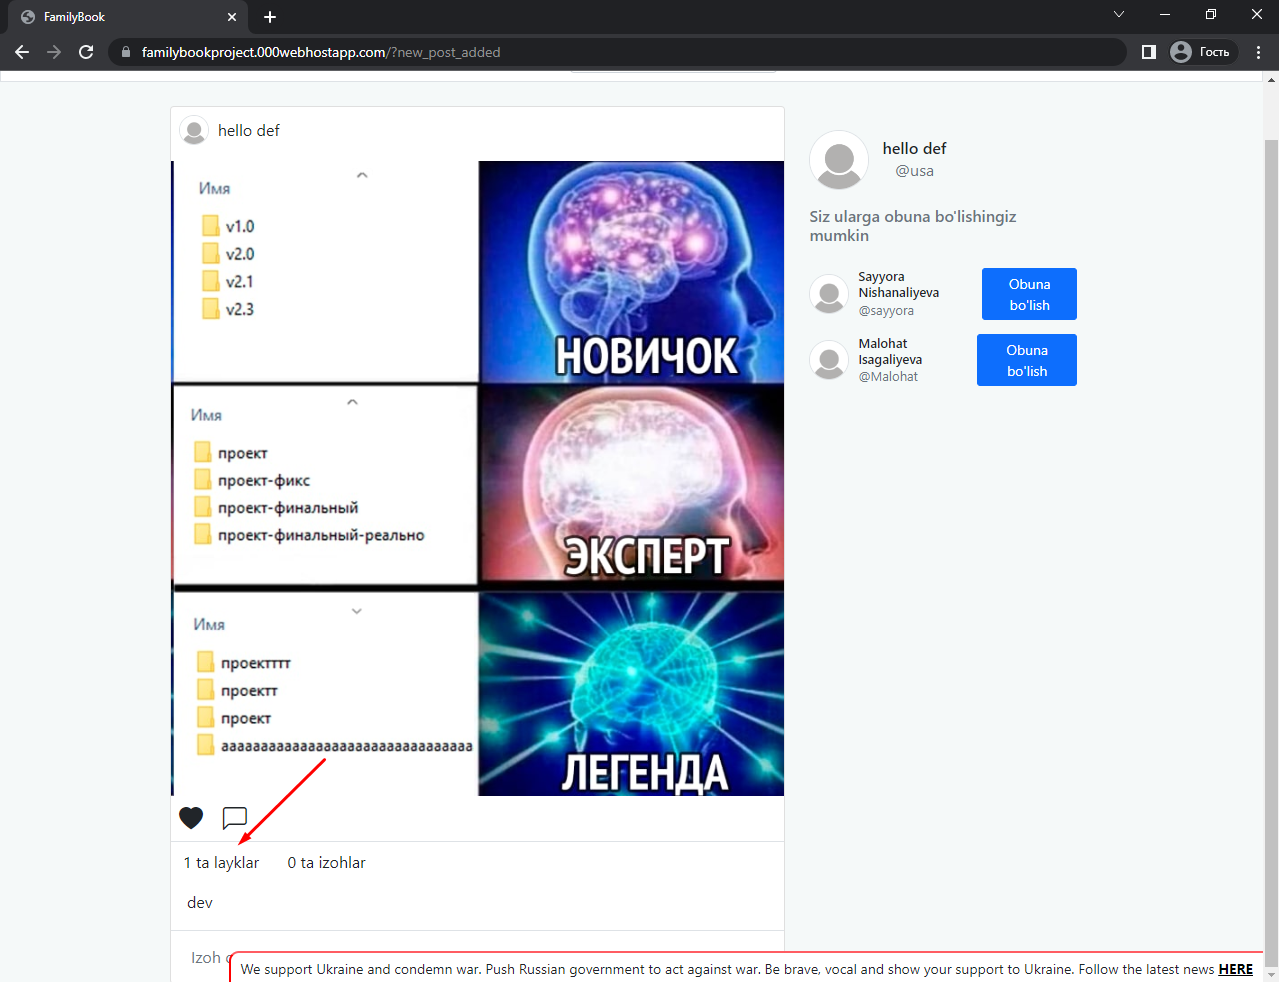Select the FamilyBook tab
The height and width of the screenshot is (982, 1279).
126,17
